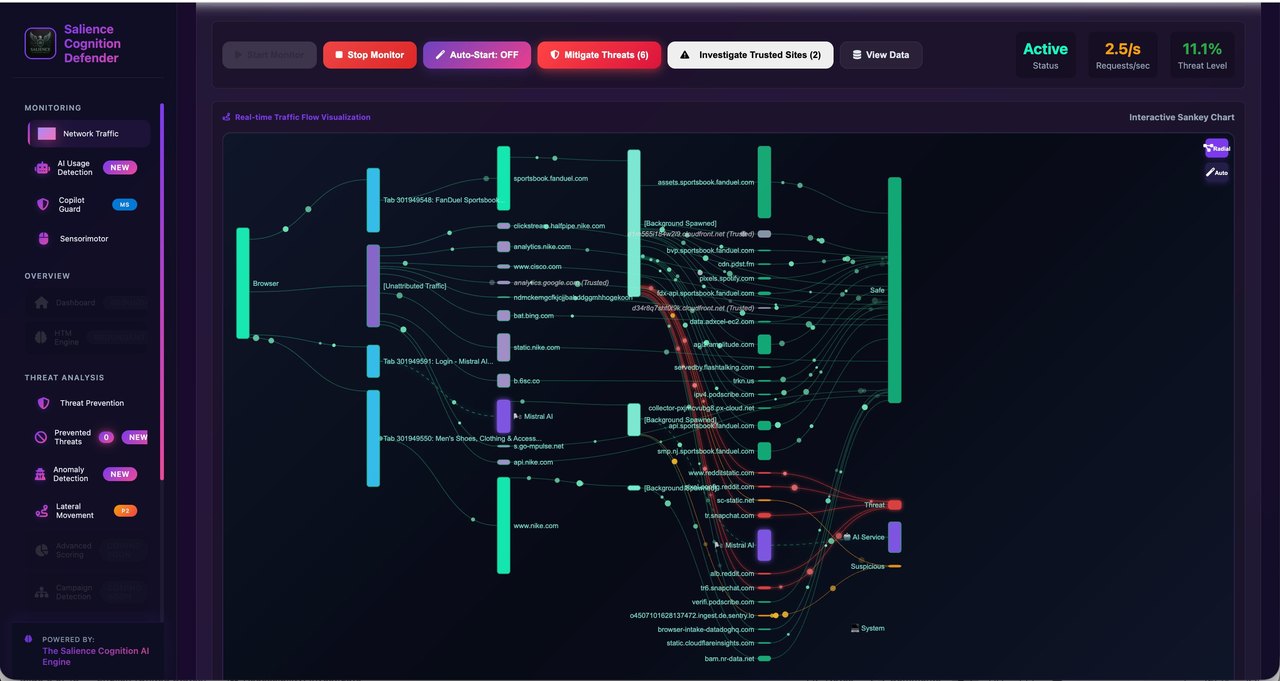Click The Salience Cognition AI Engine link
1280x681 pixels.
(x=95, y=656)
